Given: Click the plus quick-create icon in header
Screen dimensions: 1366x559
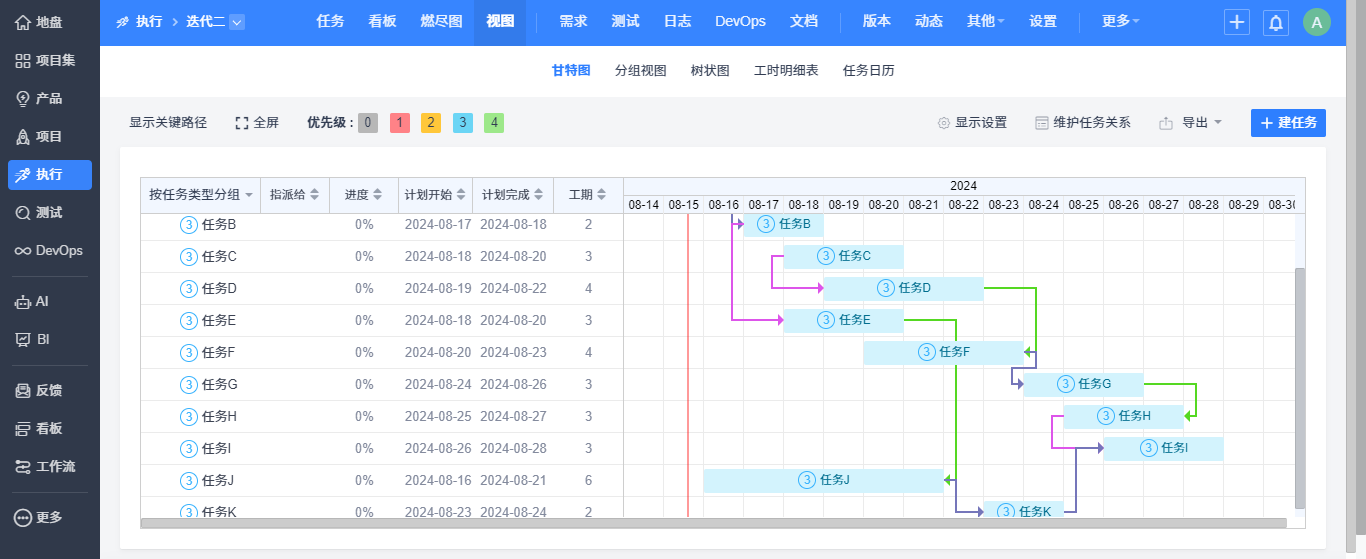Looking at the screenshot, I should (x=1237, y=22).
